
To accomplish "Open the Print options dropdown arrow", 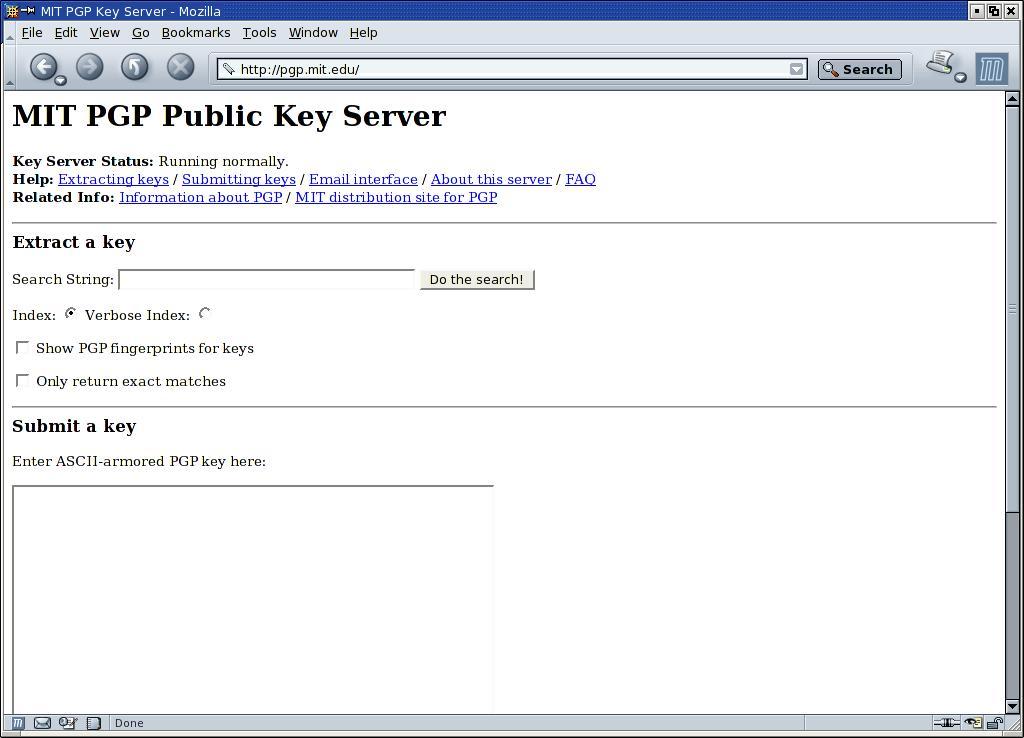I will click(x=960, y=78).
